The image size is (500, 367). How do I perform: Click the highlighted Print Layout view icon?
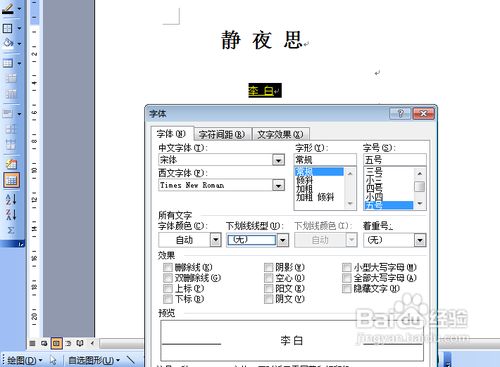(56, 343)
